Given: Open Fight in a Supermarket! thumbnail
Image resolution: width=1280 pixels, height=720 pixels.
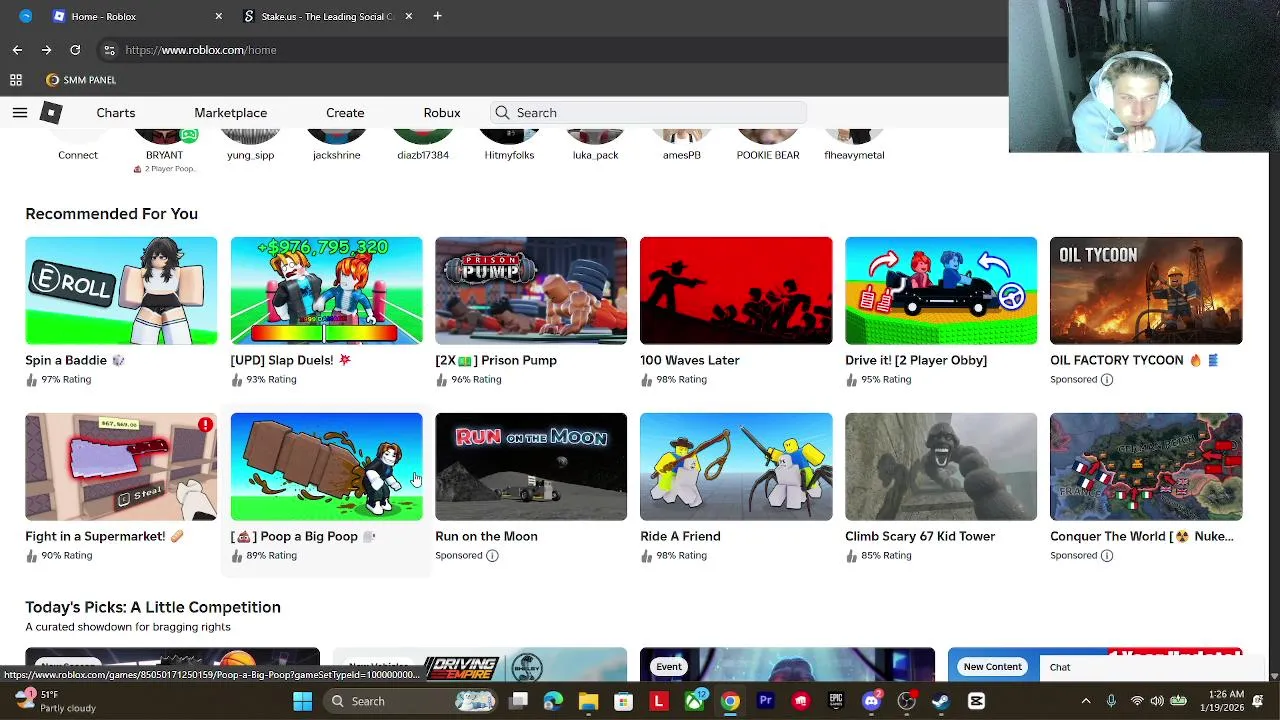Looking at the screenshot, I should click(x=121, y=466).
